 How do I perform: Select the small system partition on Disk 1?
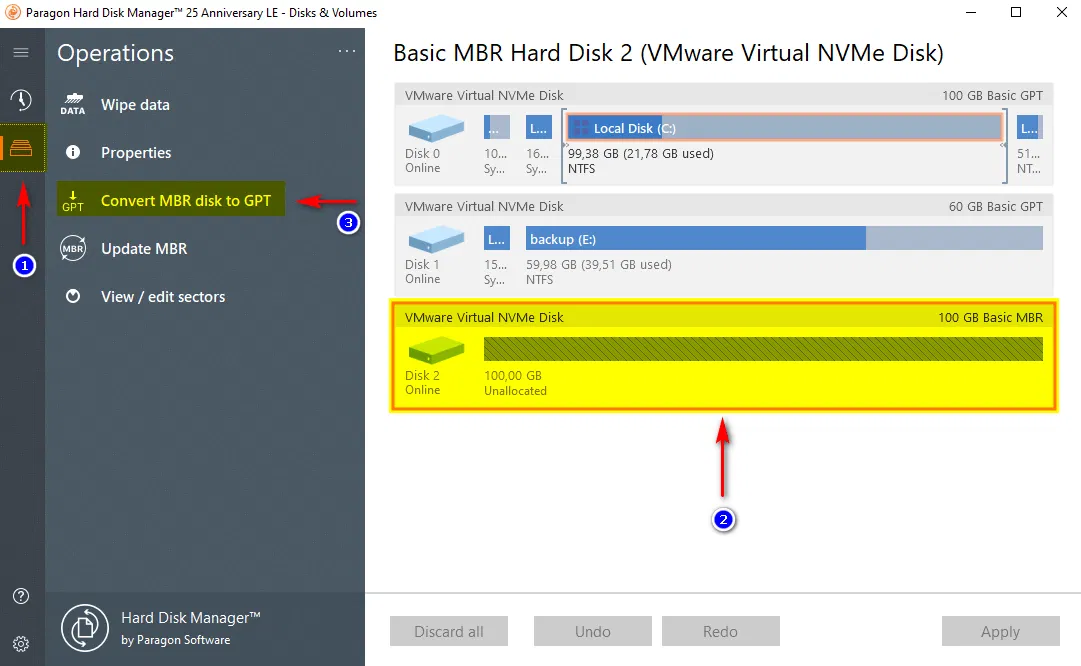pos(497,239)
